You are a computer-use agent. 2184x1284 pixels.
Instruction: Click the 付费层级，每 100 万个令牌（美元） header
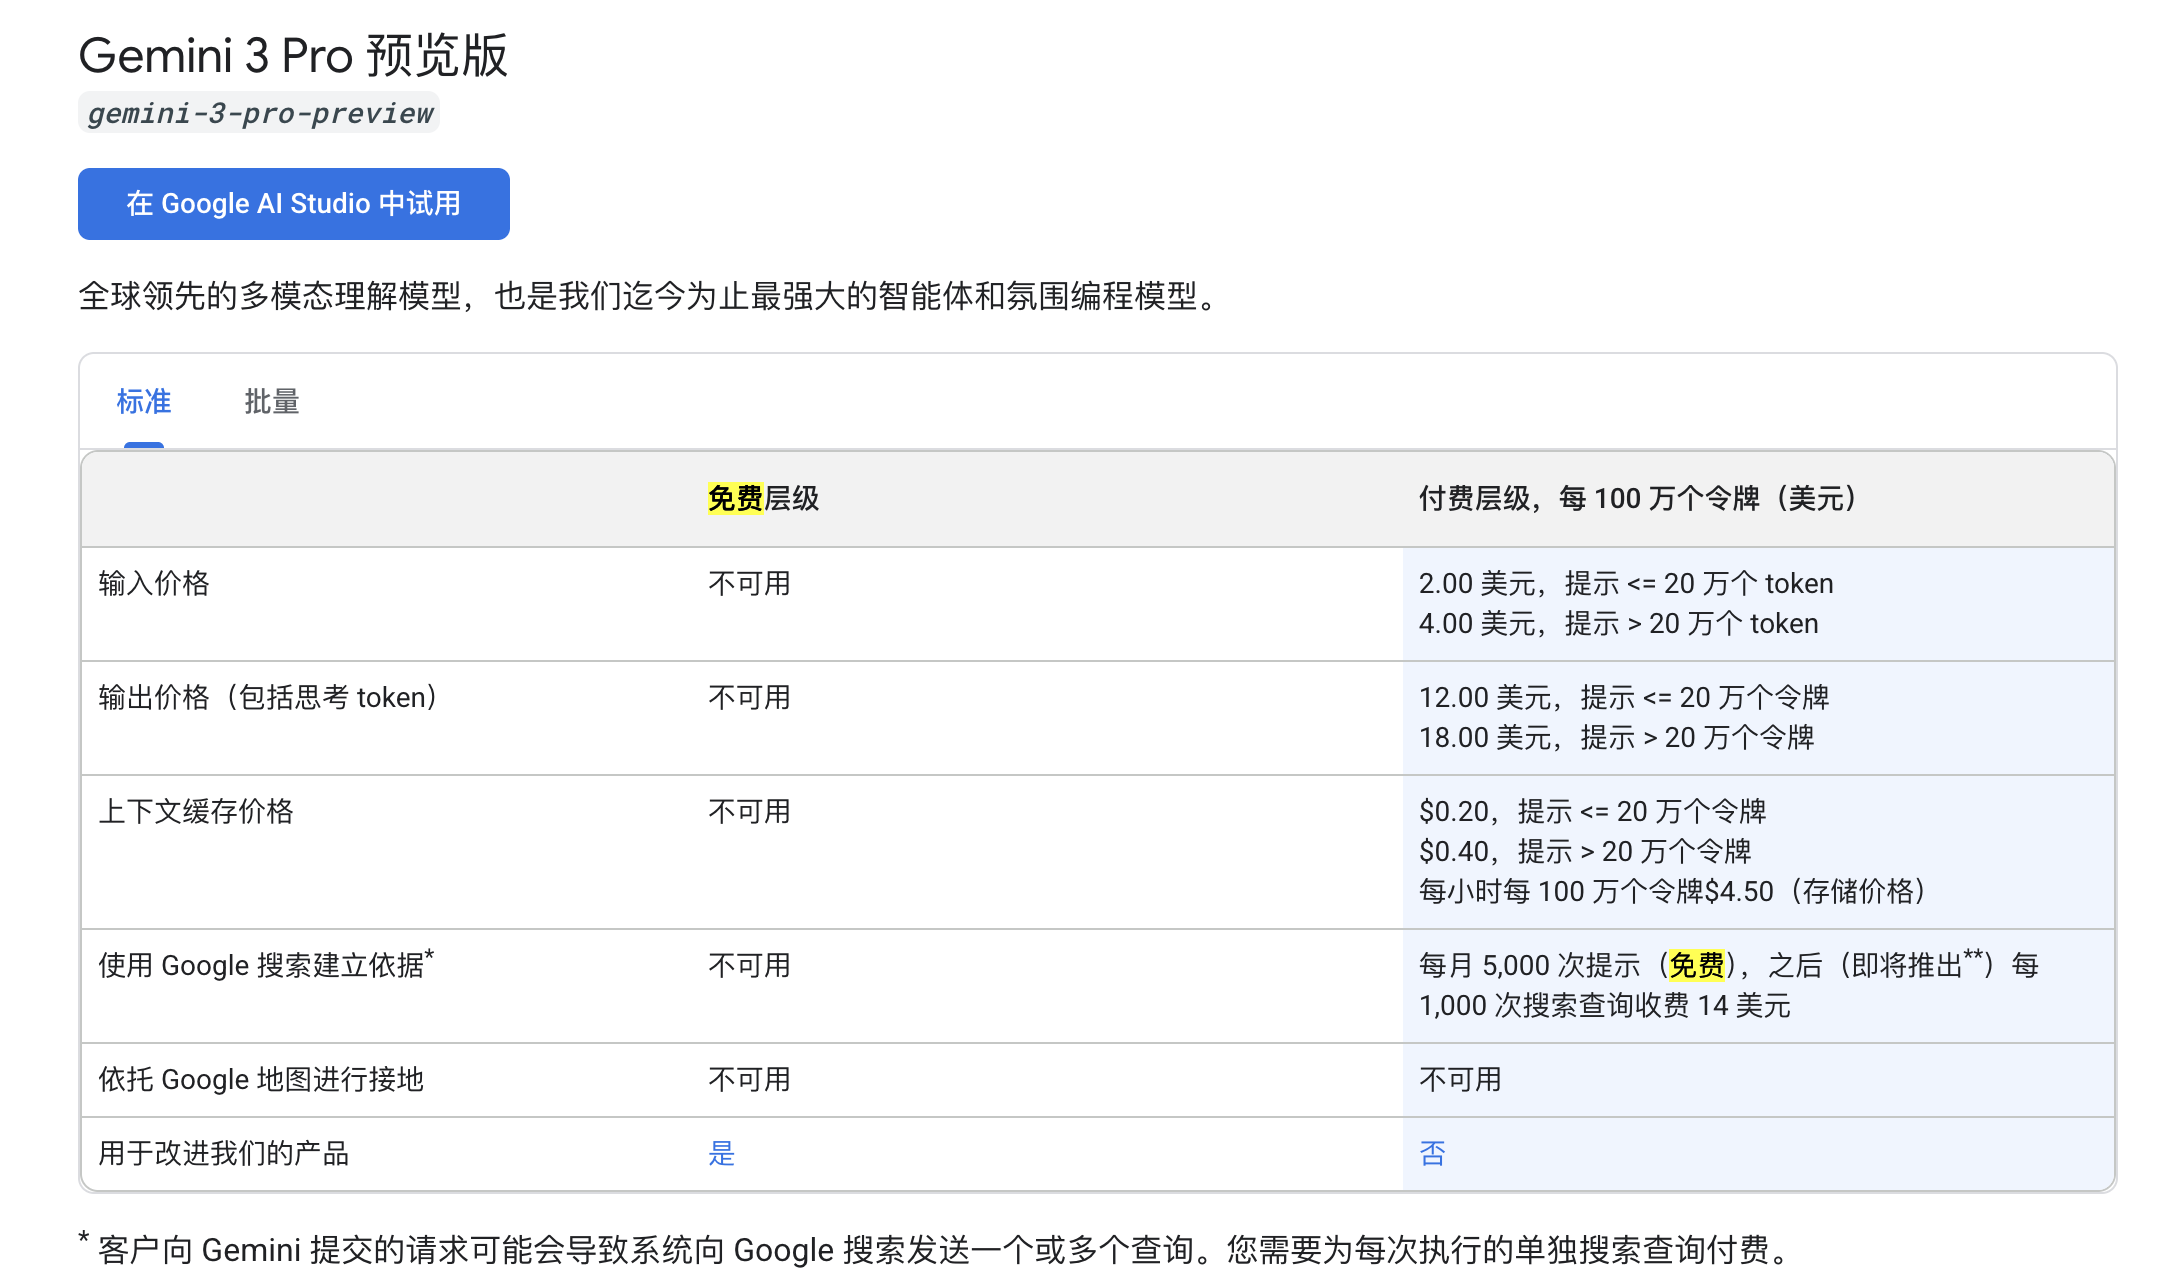point(1640,498)
